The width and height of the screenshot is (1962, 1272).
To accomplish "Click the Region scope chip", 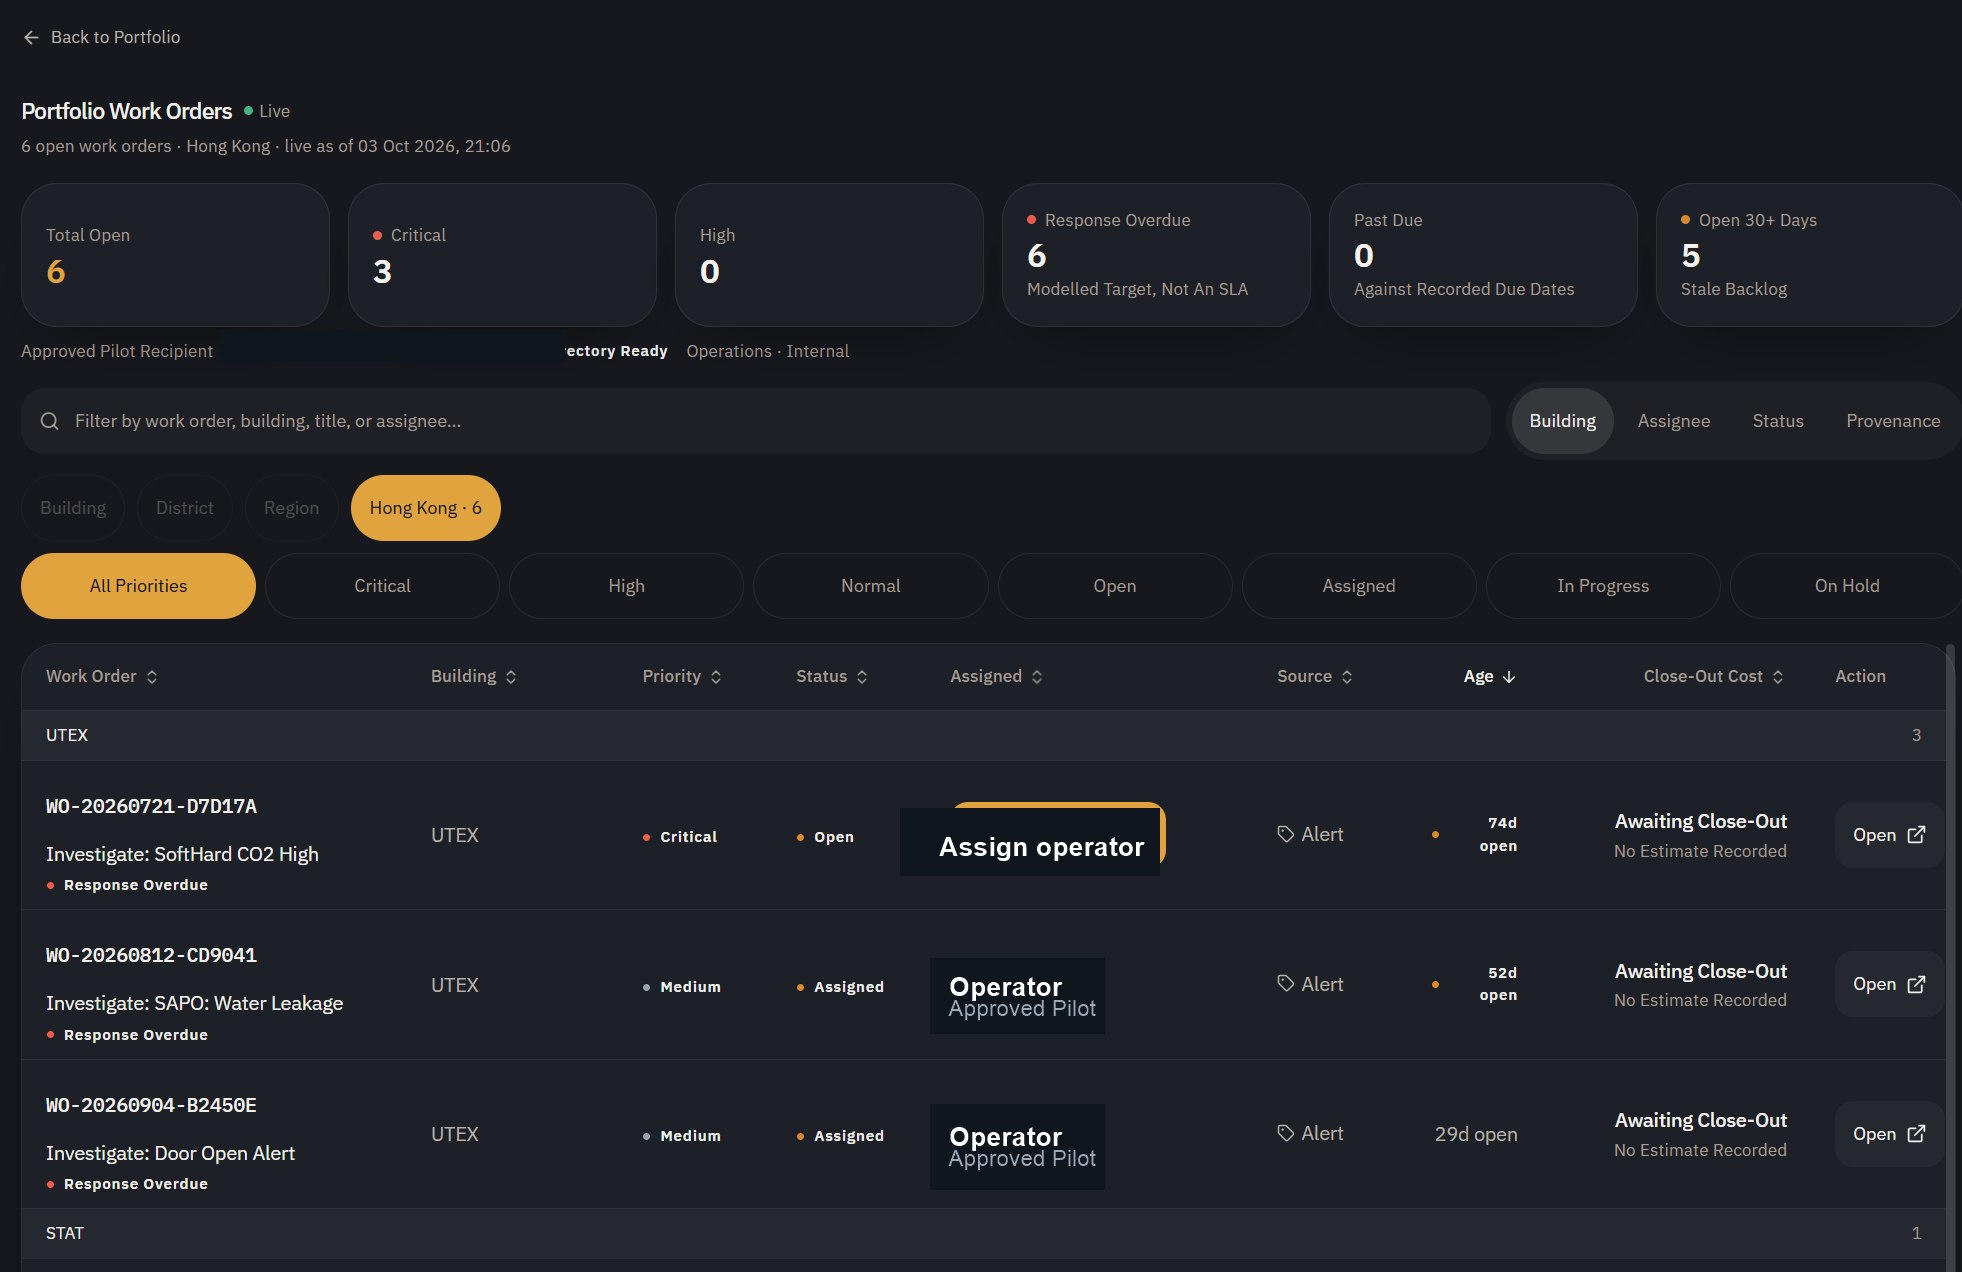I will tap(291, 508).
